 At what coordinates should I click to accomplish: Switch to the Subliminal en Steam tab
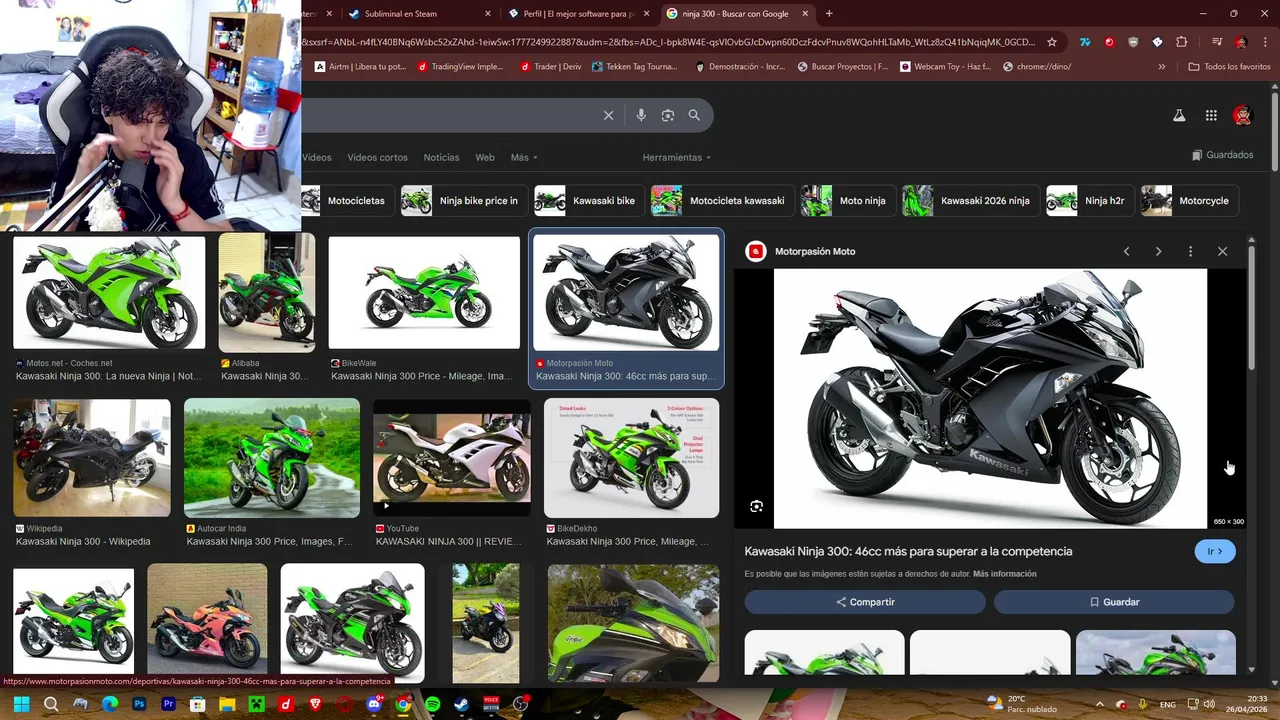(x=420, y=14)
